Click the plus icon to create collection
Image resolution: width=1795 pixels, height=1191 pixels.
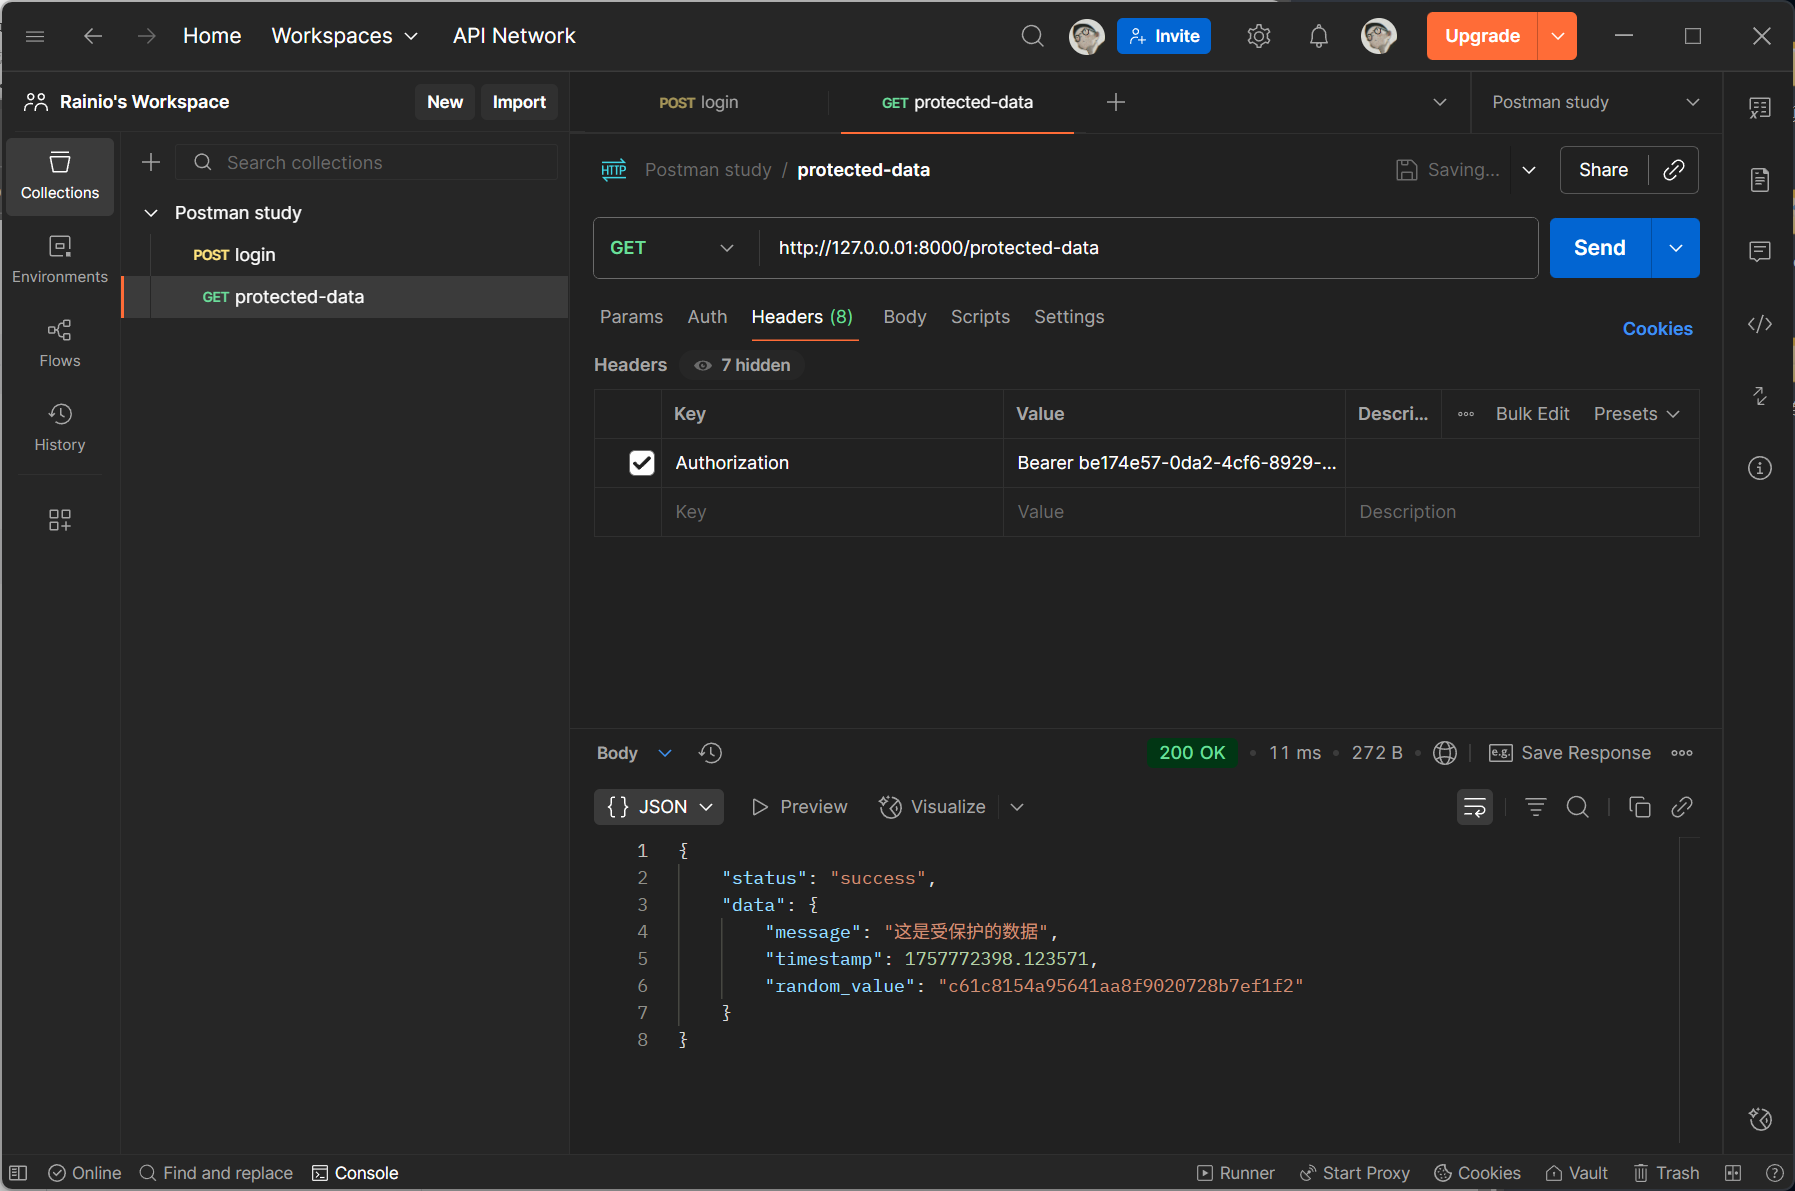click(x=151, y=162)
